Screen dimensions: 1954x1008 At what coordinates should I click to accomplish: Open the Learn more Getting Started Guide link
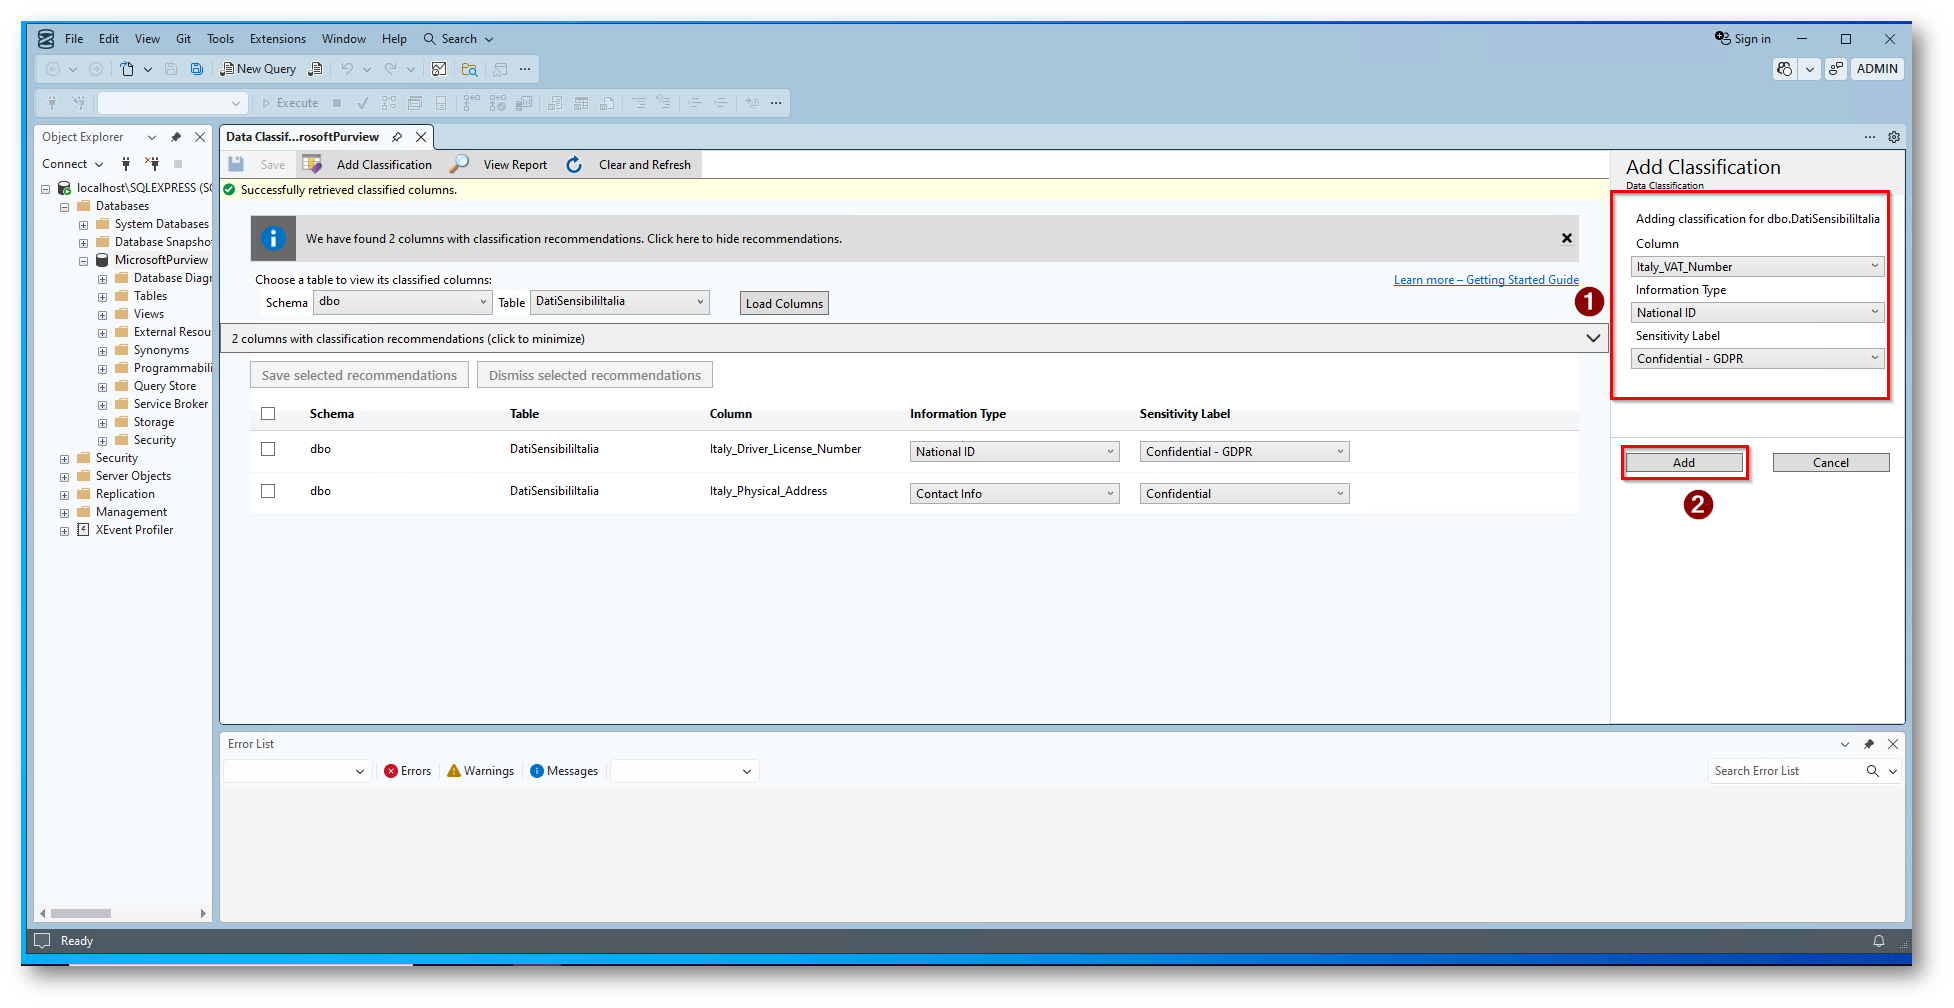click(1486, 280)
